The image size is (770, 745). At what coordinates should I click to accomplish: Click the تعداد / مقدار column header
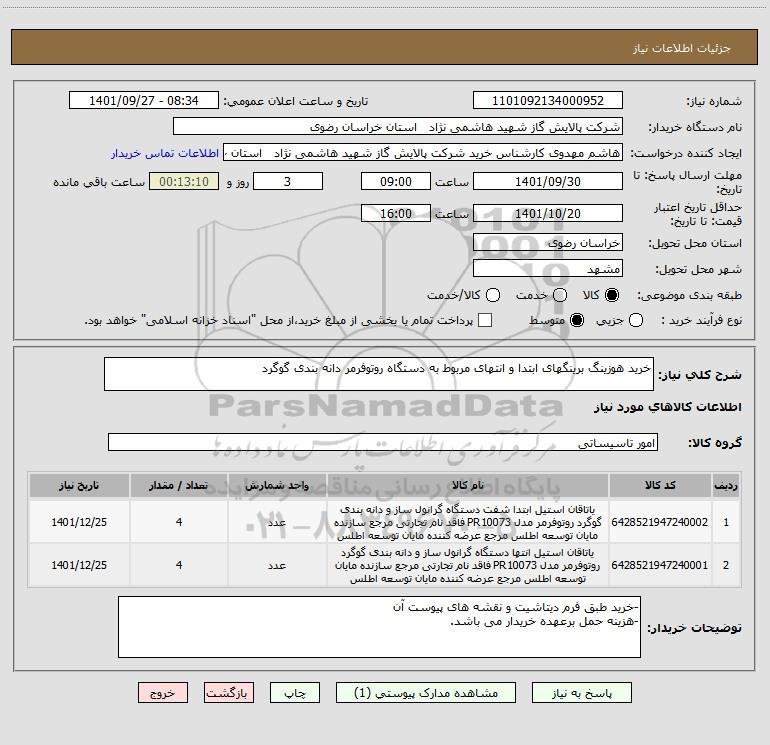[x=179, y=485]
